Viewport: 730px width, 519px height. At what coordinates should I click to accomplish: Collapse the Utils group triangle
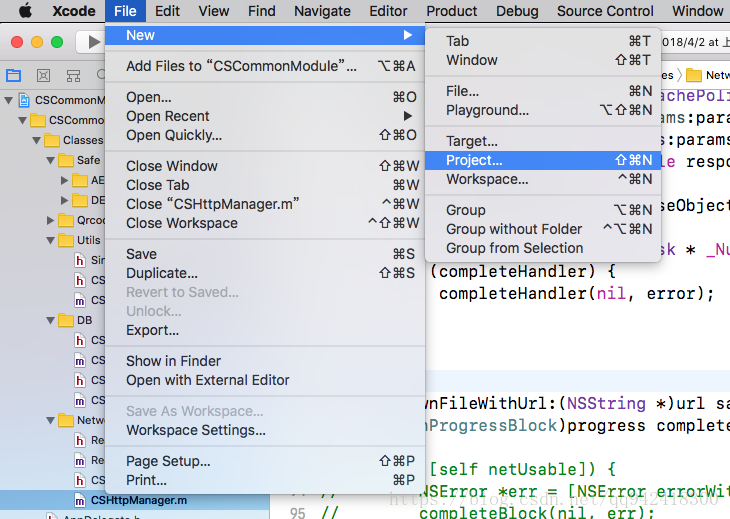tap(51, 240)
